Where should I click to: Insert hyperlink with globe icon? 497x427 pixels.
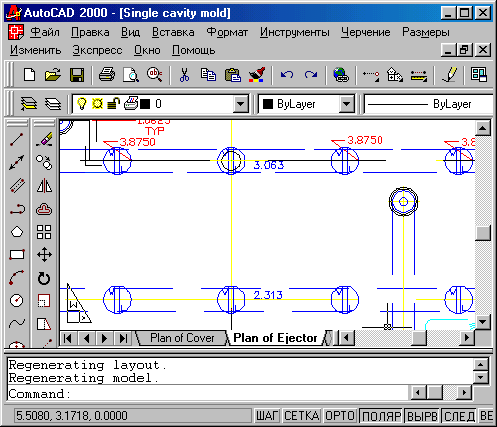(x=341, y=75)
